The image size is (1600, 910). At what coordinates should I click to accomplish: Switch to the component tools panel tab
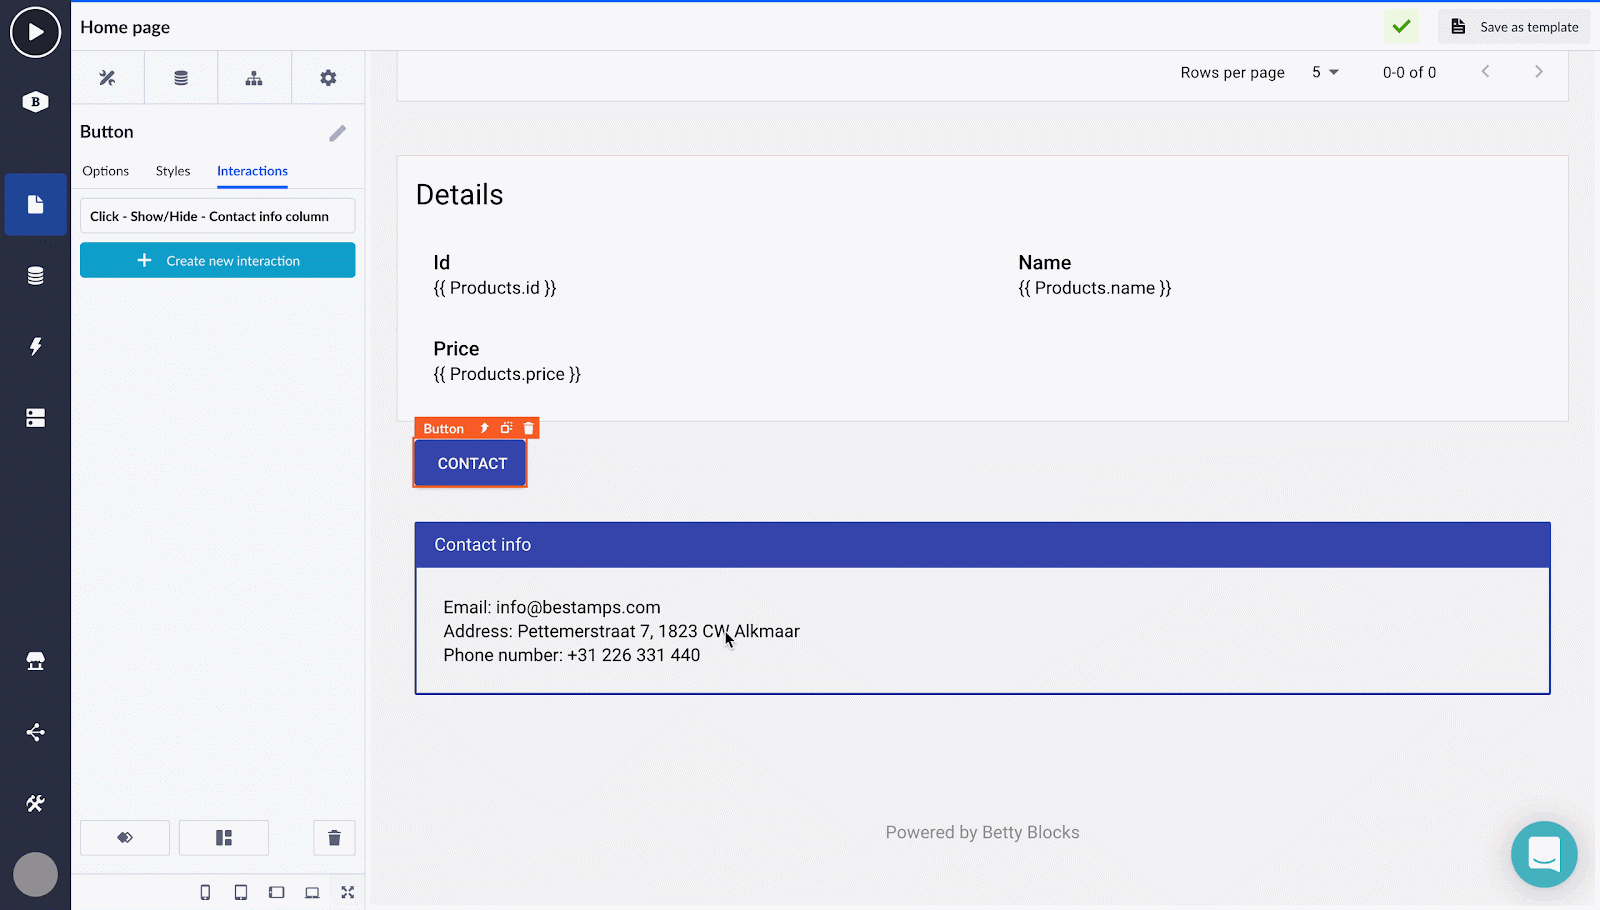108,77
